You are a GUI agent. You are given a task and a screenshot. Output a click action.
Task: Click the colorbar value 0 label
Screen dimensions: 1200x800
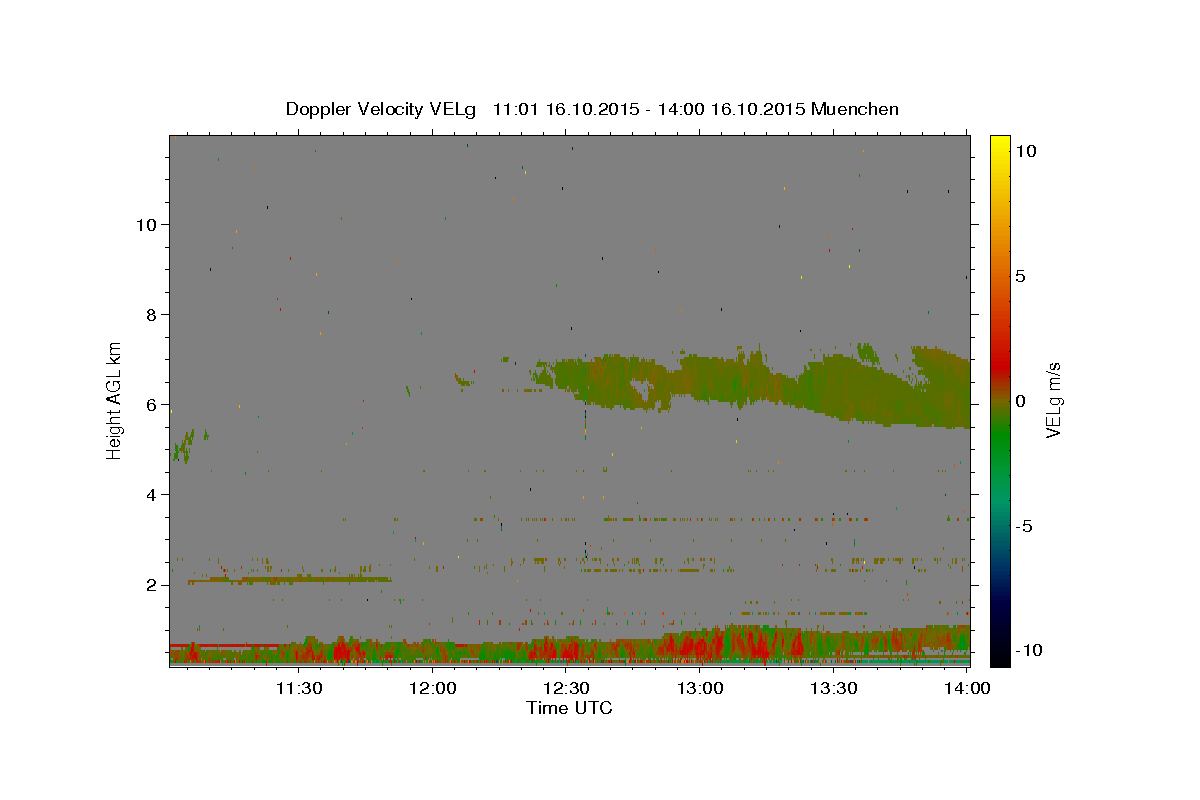point(1020,401)
